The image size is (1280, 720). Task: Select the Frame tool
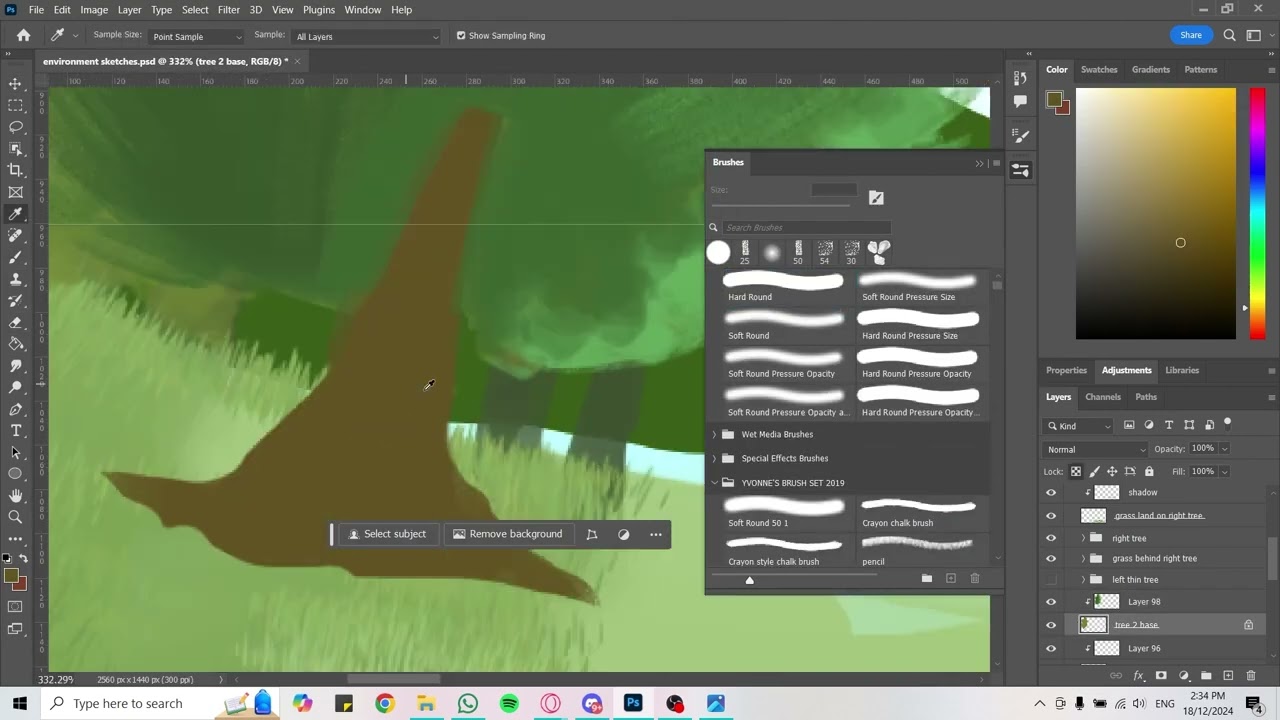(16, 192)
